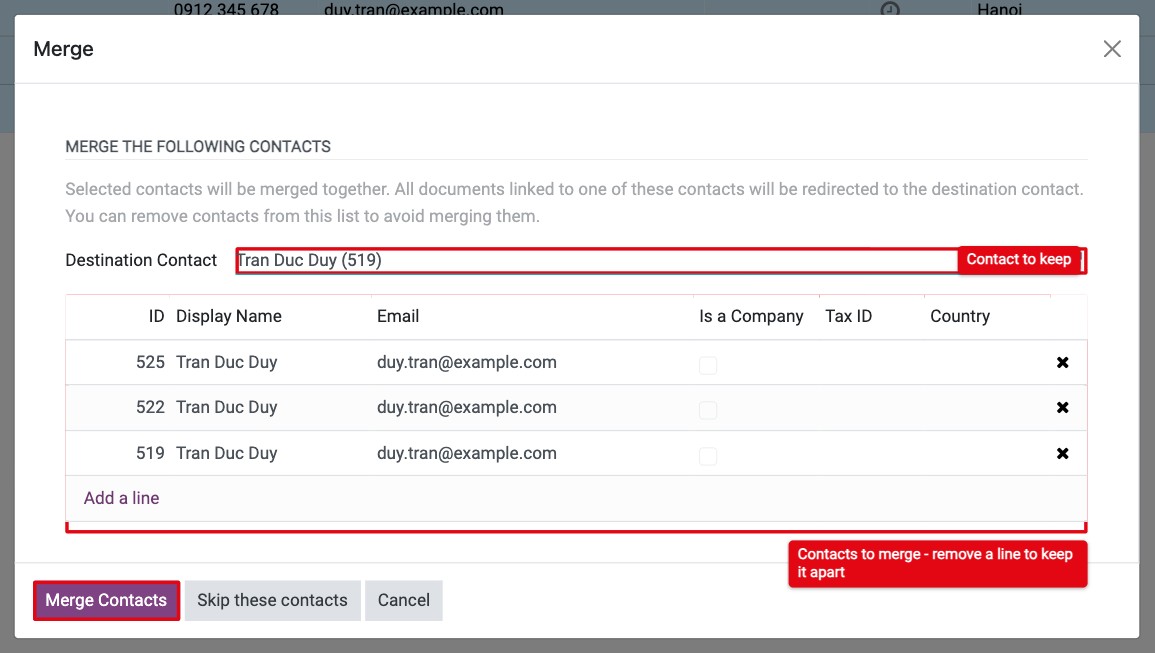Toggle Is a Company checkbox for ID 525

[708, 365]
